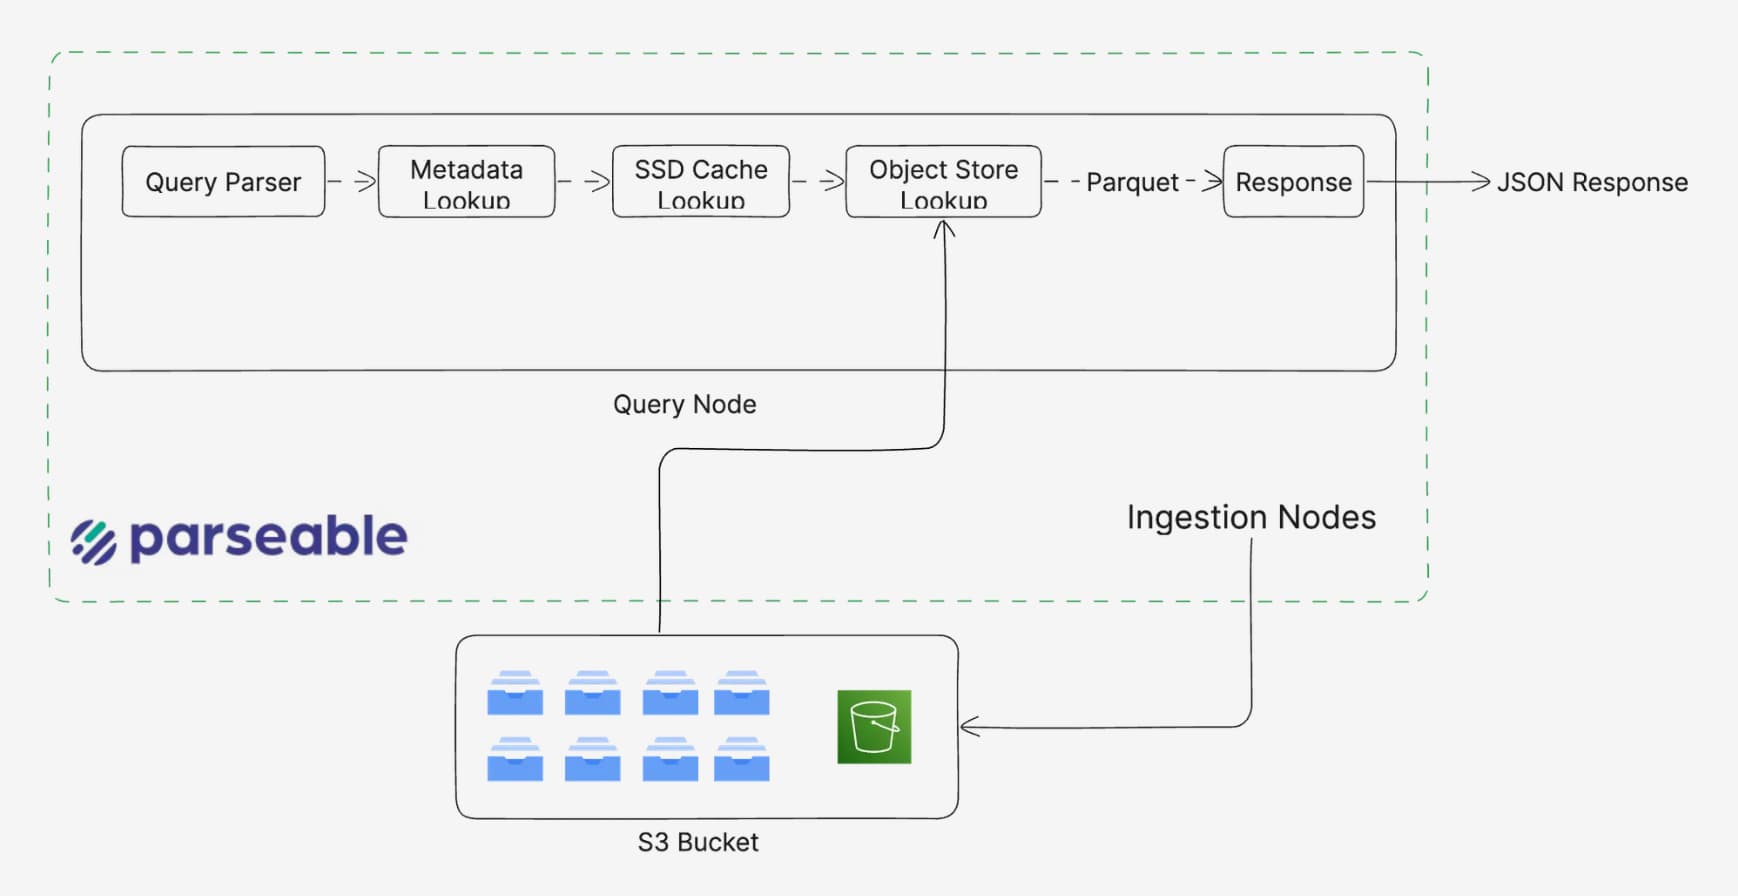
Task: Select the Response box
Action: point(1293,182)
